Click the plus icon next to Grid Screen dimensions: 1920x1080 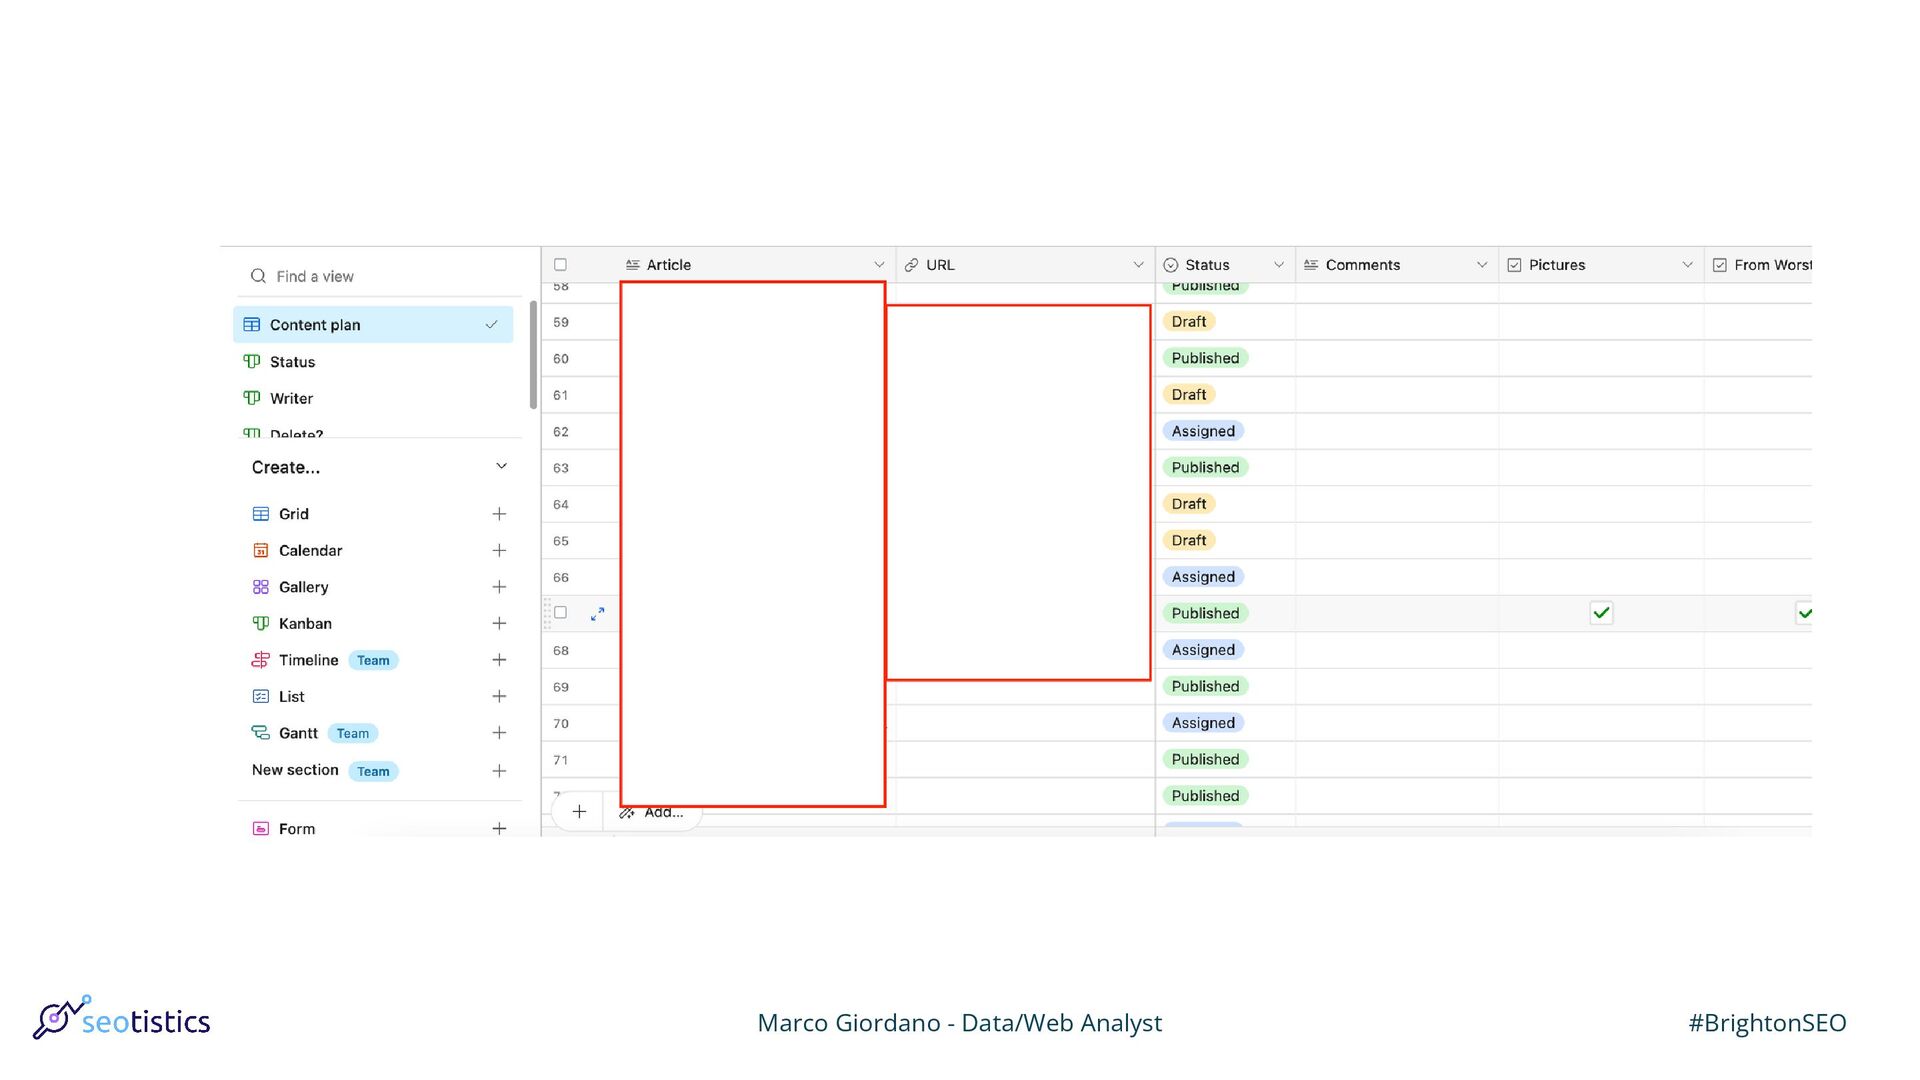coord(499,514)
